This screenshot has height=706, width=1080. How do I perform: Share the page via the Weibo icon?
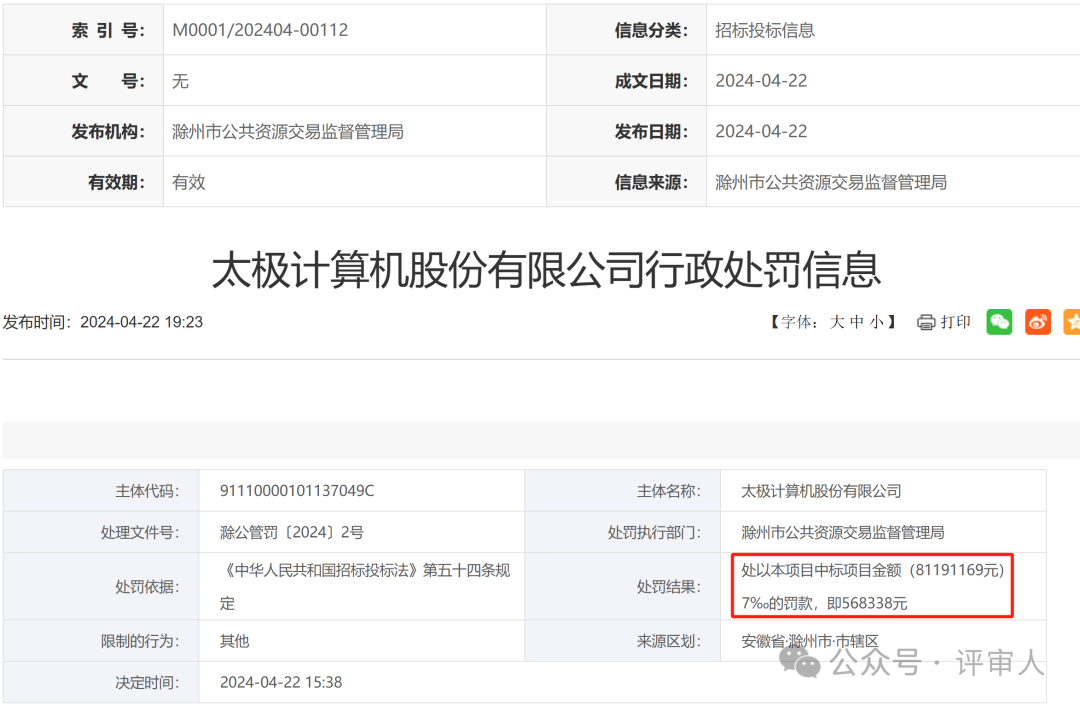tap(1038, 322)
